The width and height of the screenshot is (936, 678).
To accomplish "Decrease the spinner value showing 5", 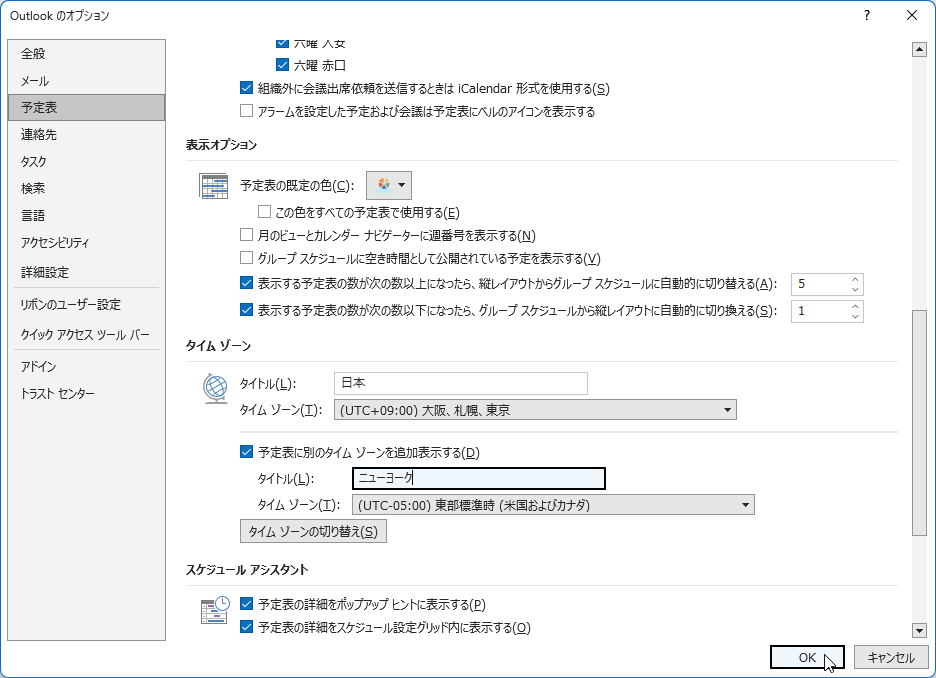I will (855, 289).
